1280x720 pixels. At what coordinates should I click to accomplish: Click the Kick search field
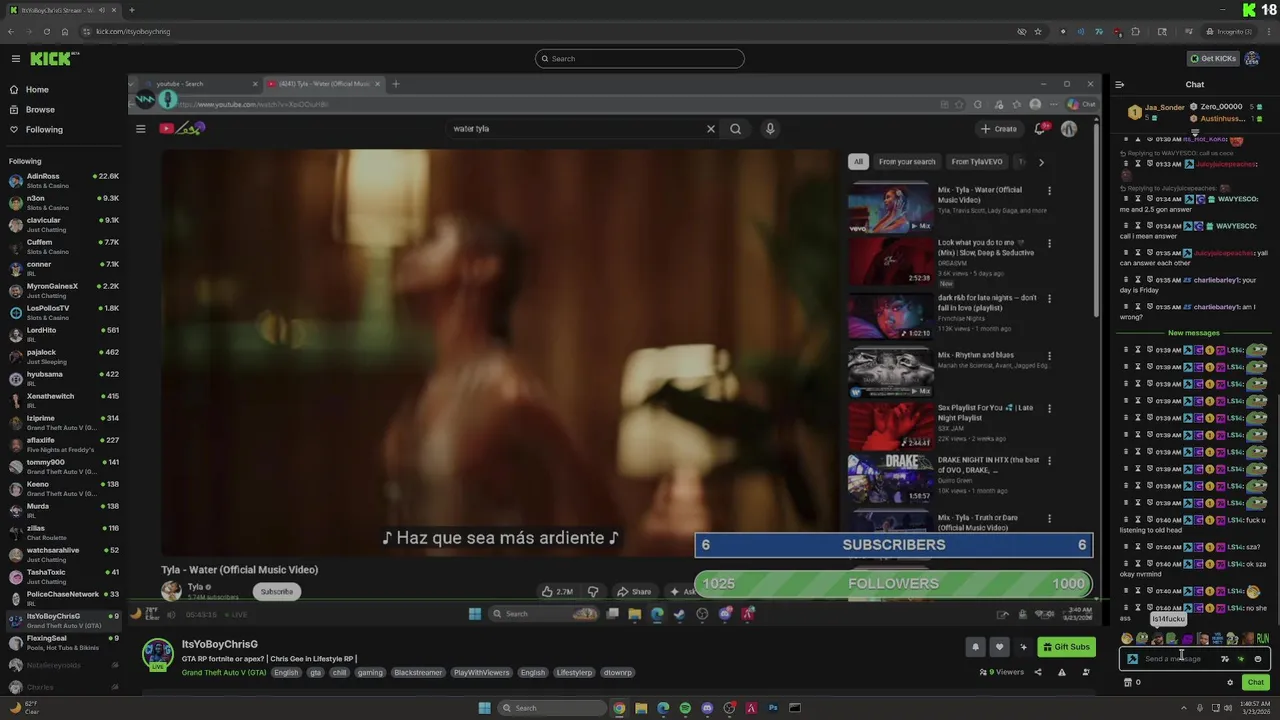[640, 58]
